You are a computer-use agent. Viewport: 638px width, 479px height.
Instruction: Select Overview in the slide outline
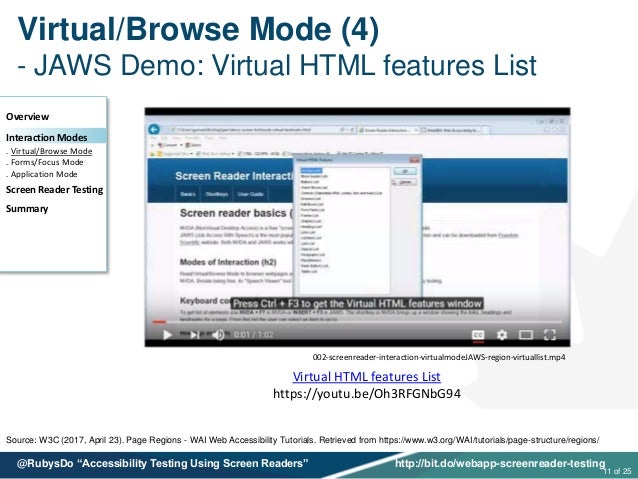click(27, 117)
